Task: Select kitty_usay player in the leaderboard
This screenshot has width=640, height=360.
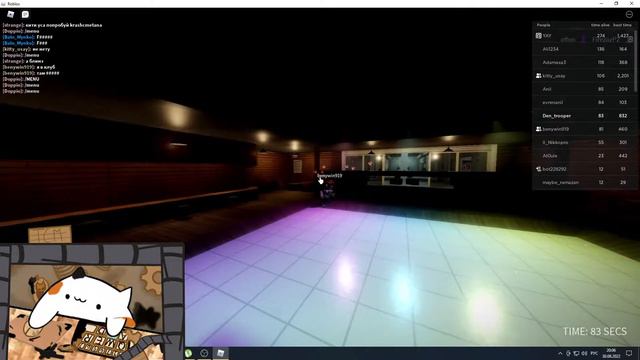Action: point(584,76)
